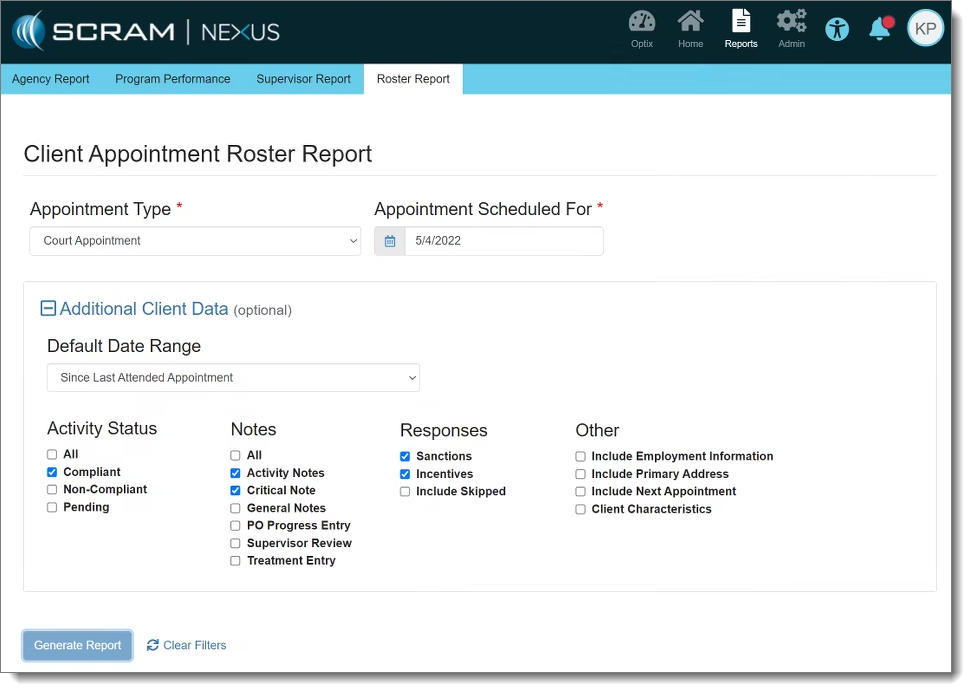972x693 pixels.
Task: Open the accessibility options icon
Action: point(837,29)
